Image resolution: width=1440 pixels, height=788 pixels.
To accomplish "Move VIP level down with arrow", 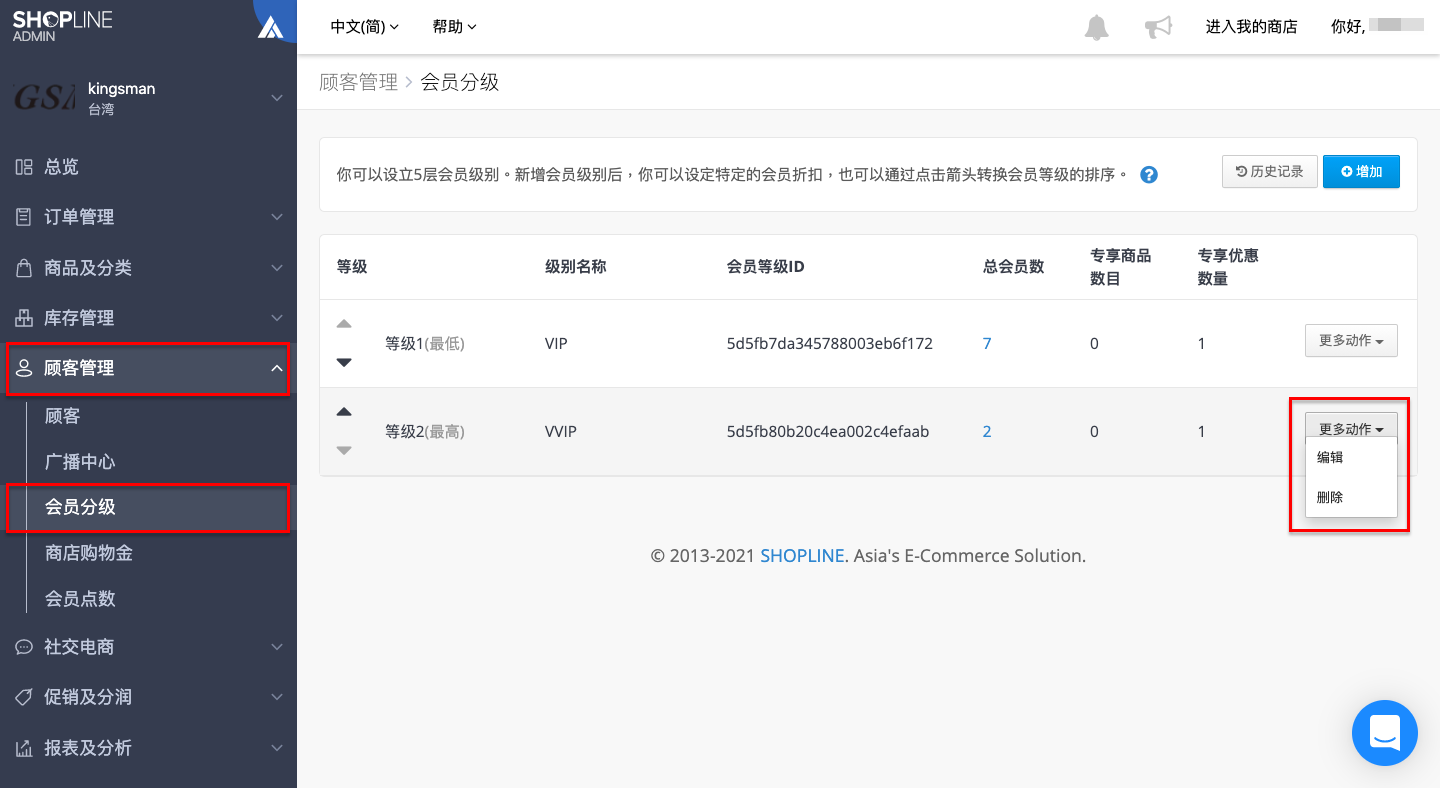I will coord(344,362).
